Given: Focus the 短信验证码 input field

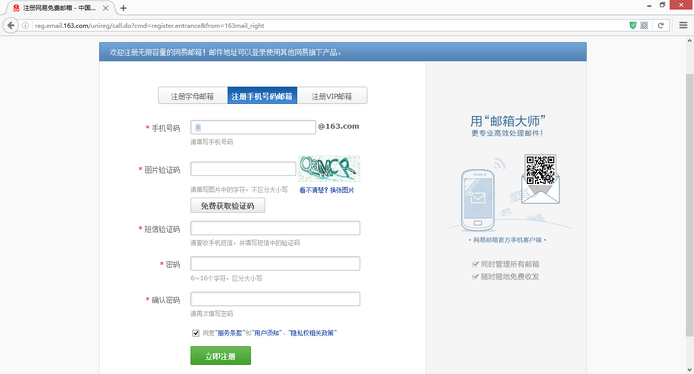Looking at the screenshot, I should (275, 228).
